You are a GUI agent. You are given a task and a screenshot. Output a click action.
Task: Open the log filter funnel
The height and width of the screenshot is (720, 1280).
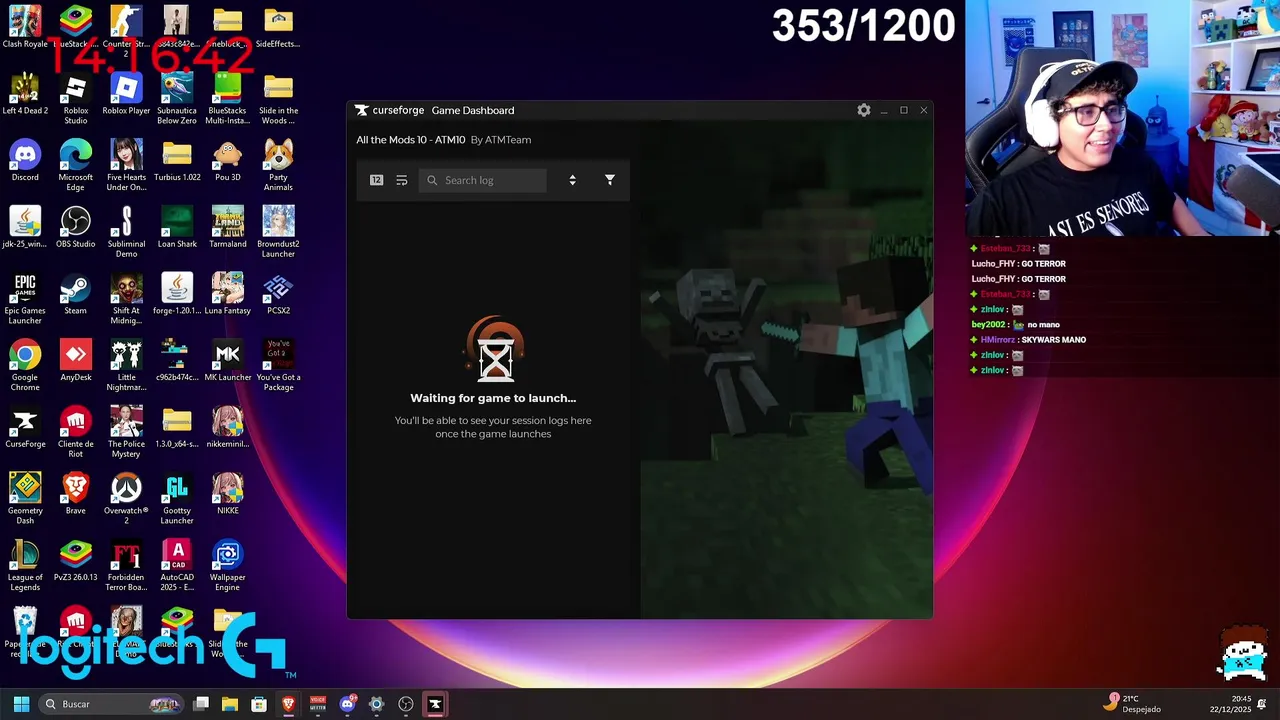point(610,180)
